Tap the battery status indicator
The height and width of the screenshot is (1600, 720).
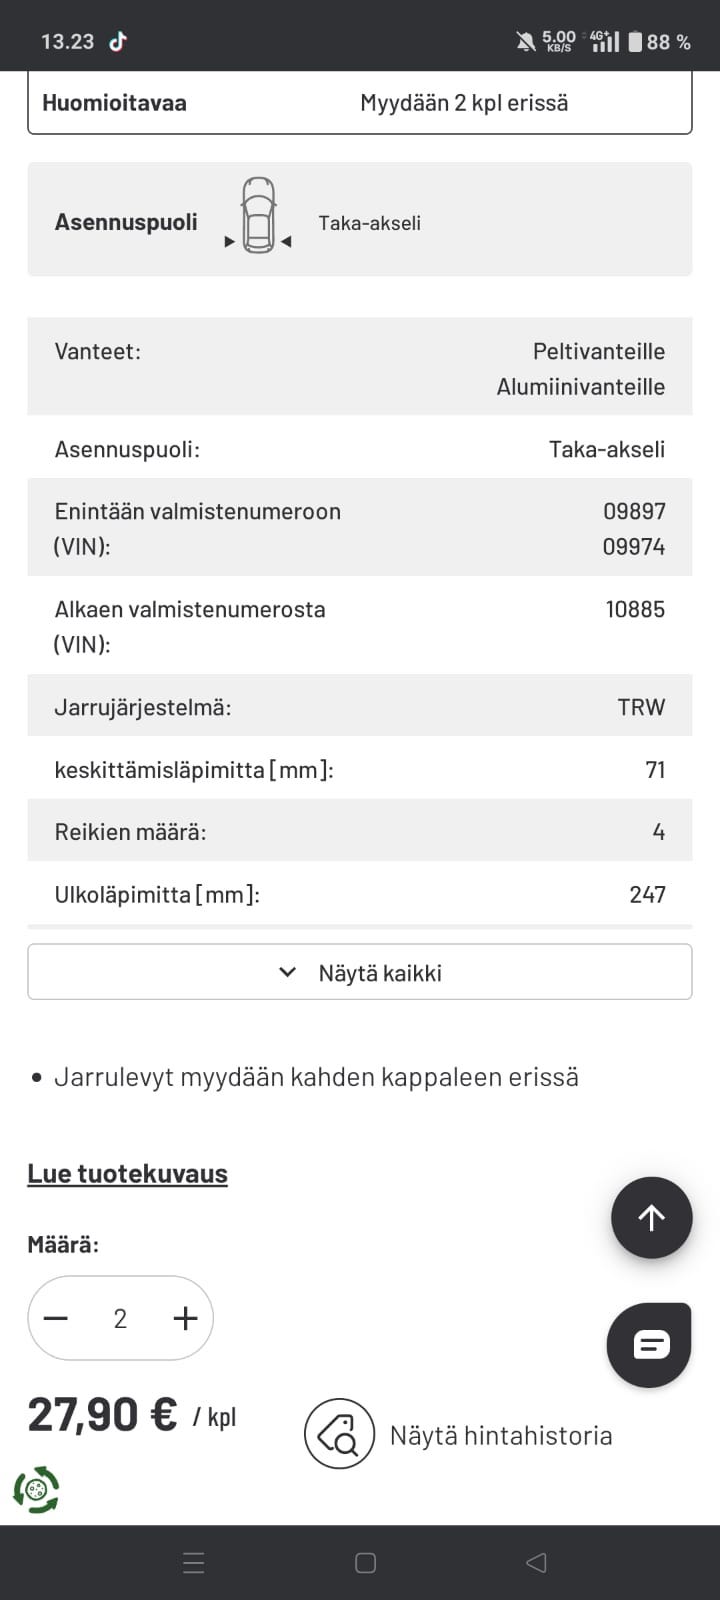tap(634, 41)
